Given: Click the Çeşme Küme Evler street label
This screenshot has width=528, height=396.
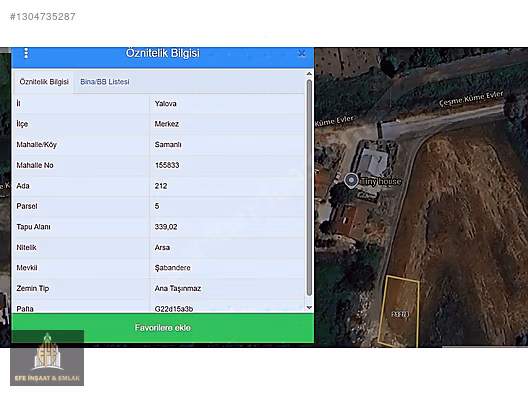Looking at the screenshot, I should coord(471,99).
